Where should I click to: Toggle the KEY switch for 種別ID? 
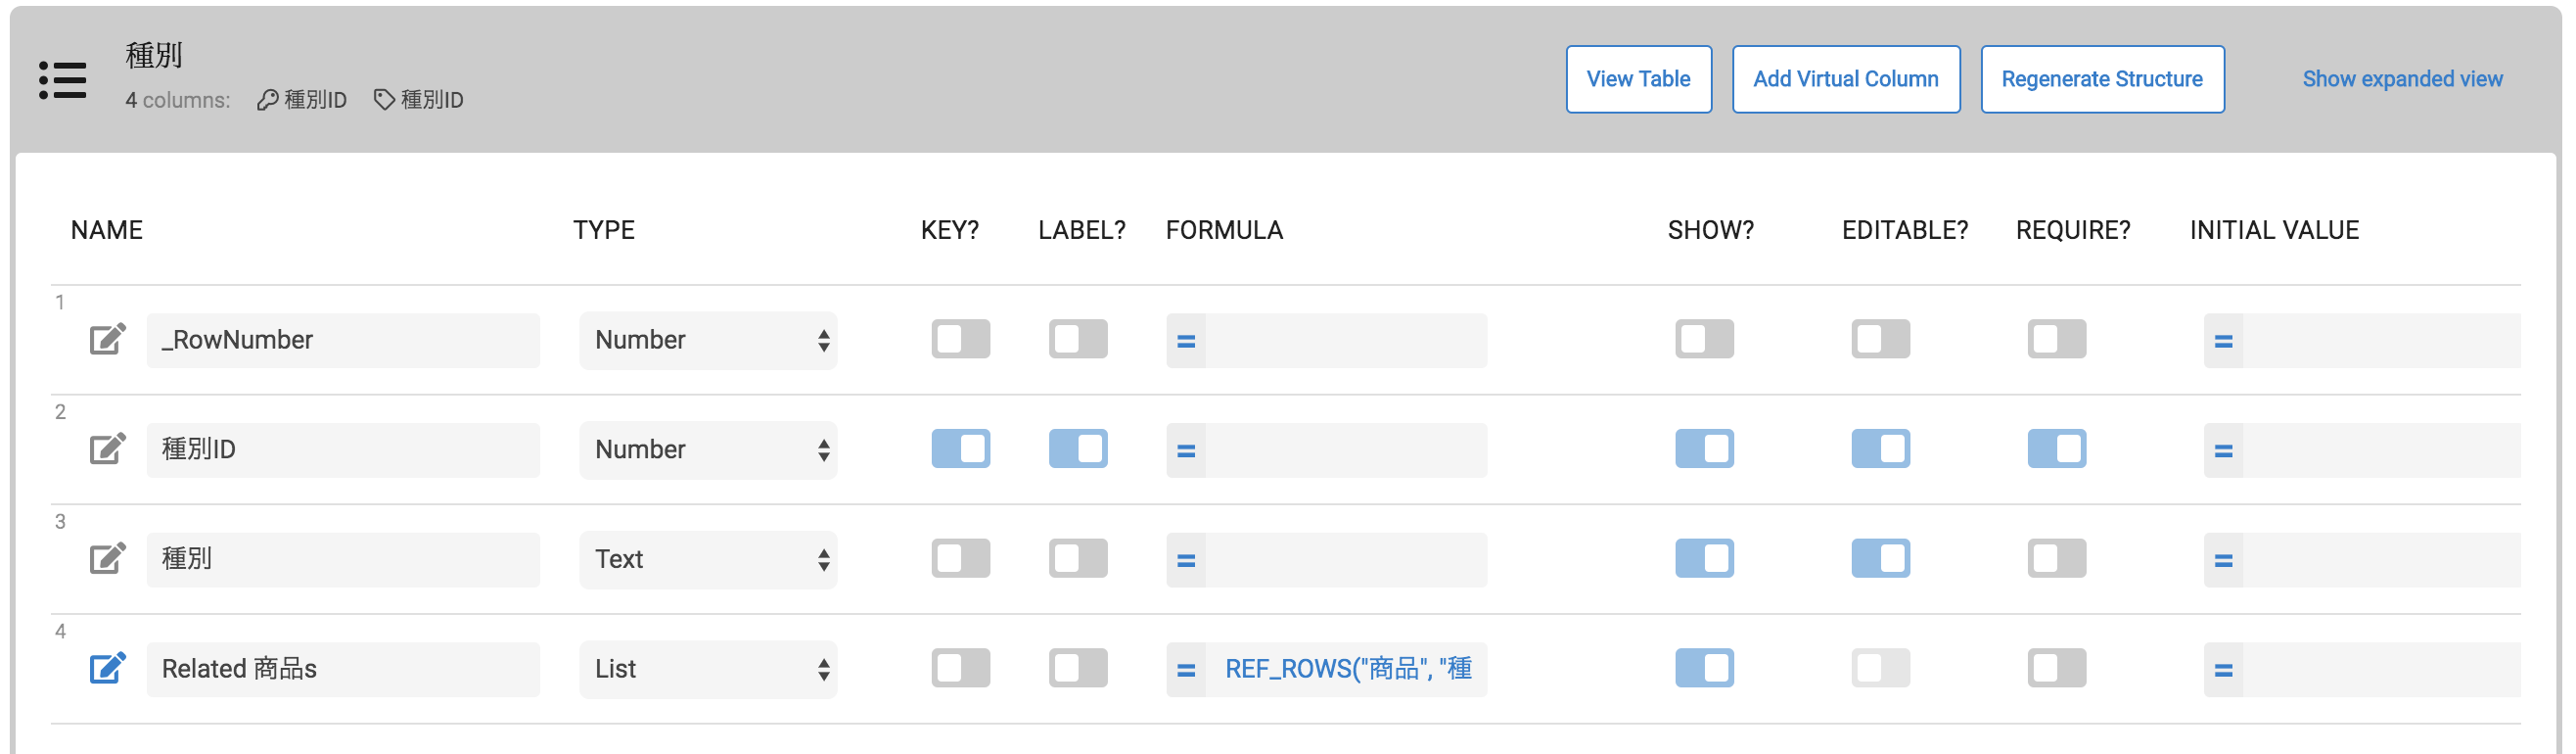pos(960,449)
